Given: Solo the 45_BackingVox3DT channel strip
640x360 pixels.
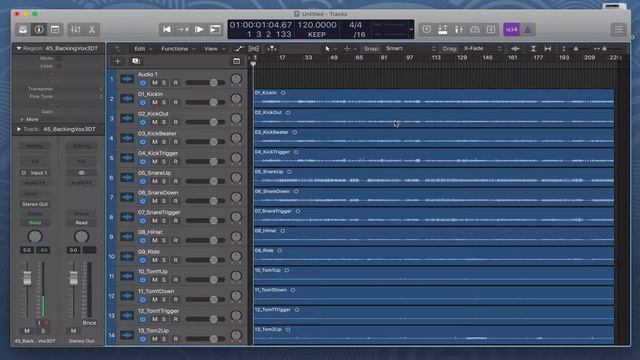Looking at the screenshot, I should point(43,331).
